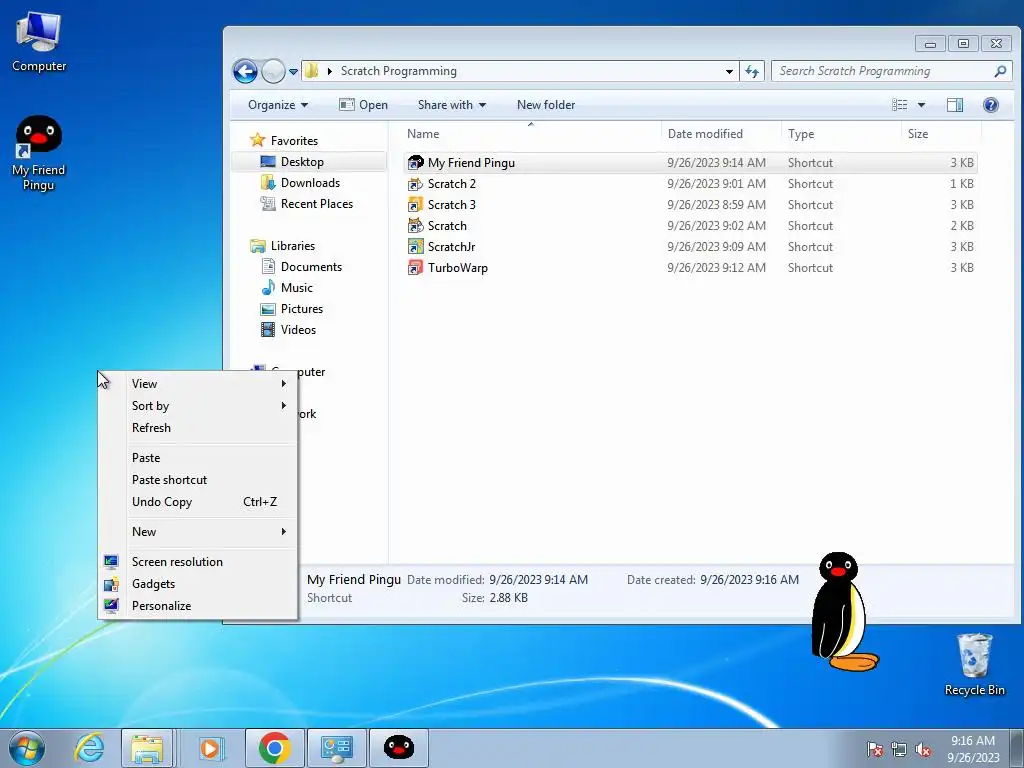Click the New folder button
The width and height of the screenshot is (1024, 768).
[x=546, y=105]
